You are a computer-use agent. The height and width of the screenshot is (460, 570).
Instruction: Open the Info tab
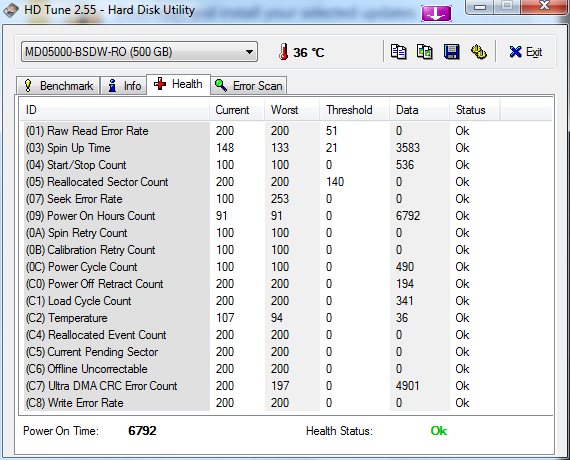click(x=124, y=86)
